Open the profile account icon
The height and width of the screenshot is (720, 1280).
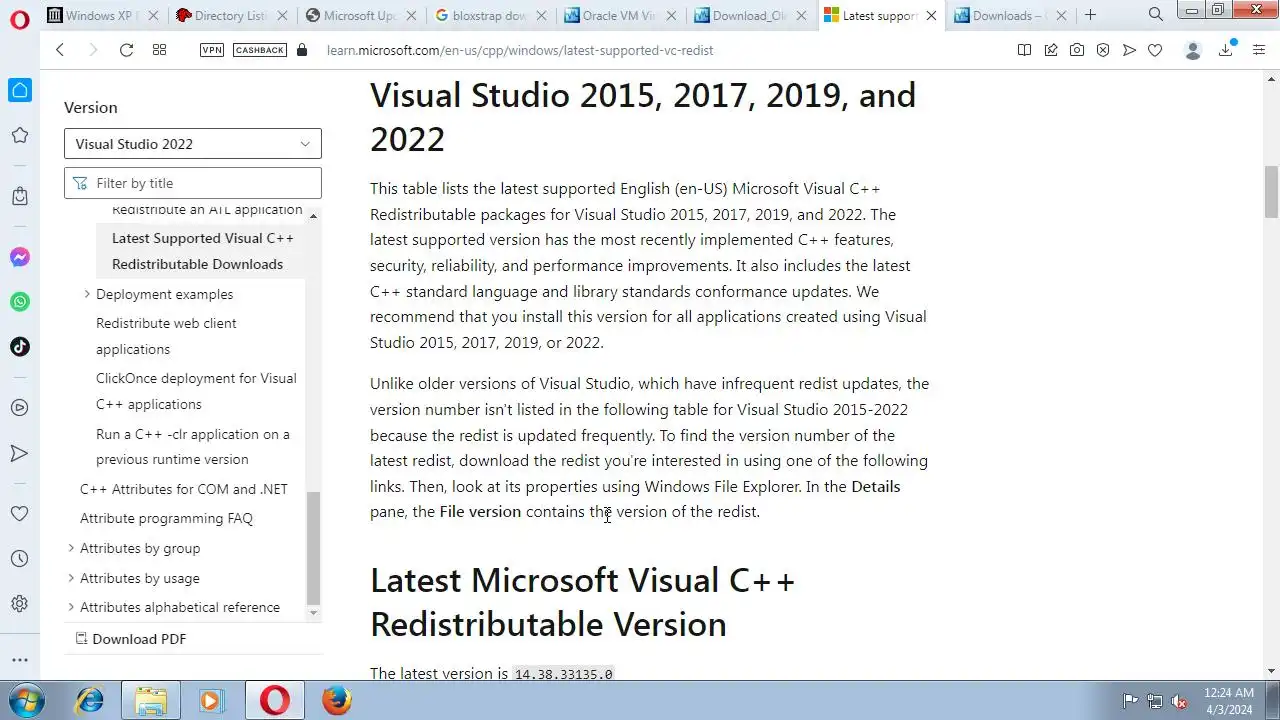(1192, 50)
